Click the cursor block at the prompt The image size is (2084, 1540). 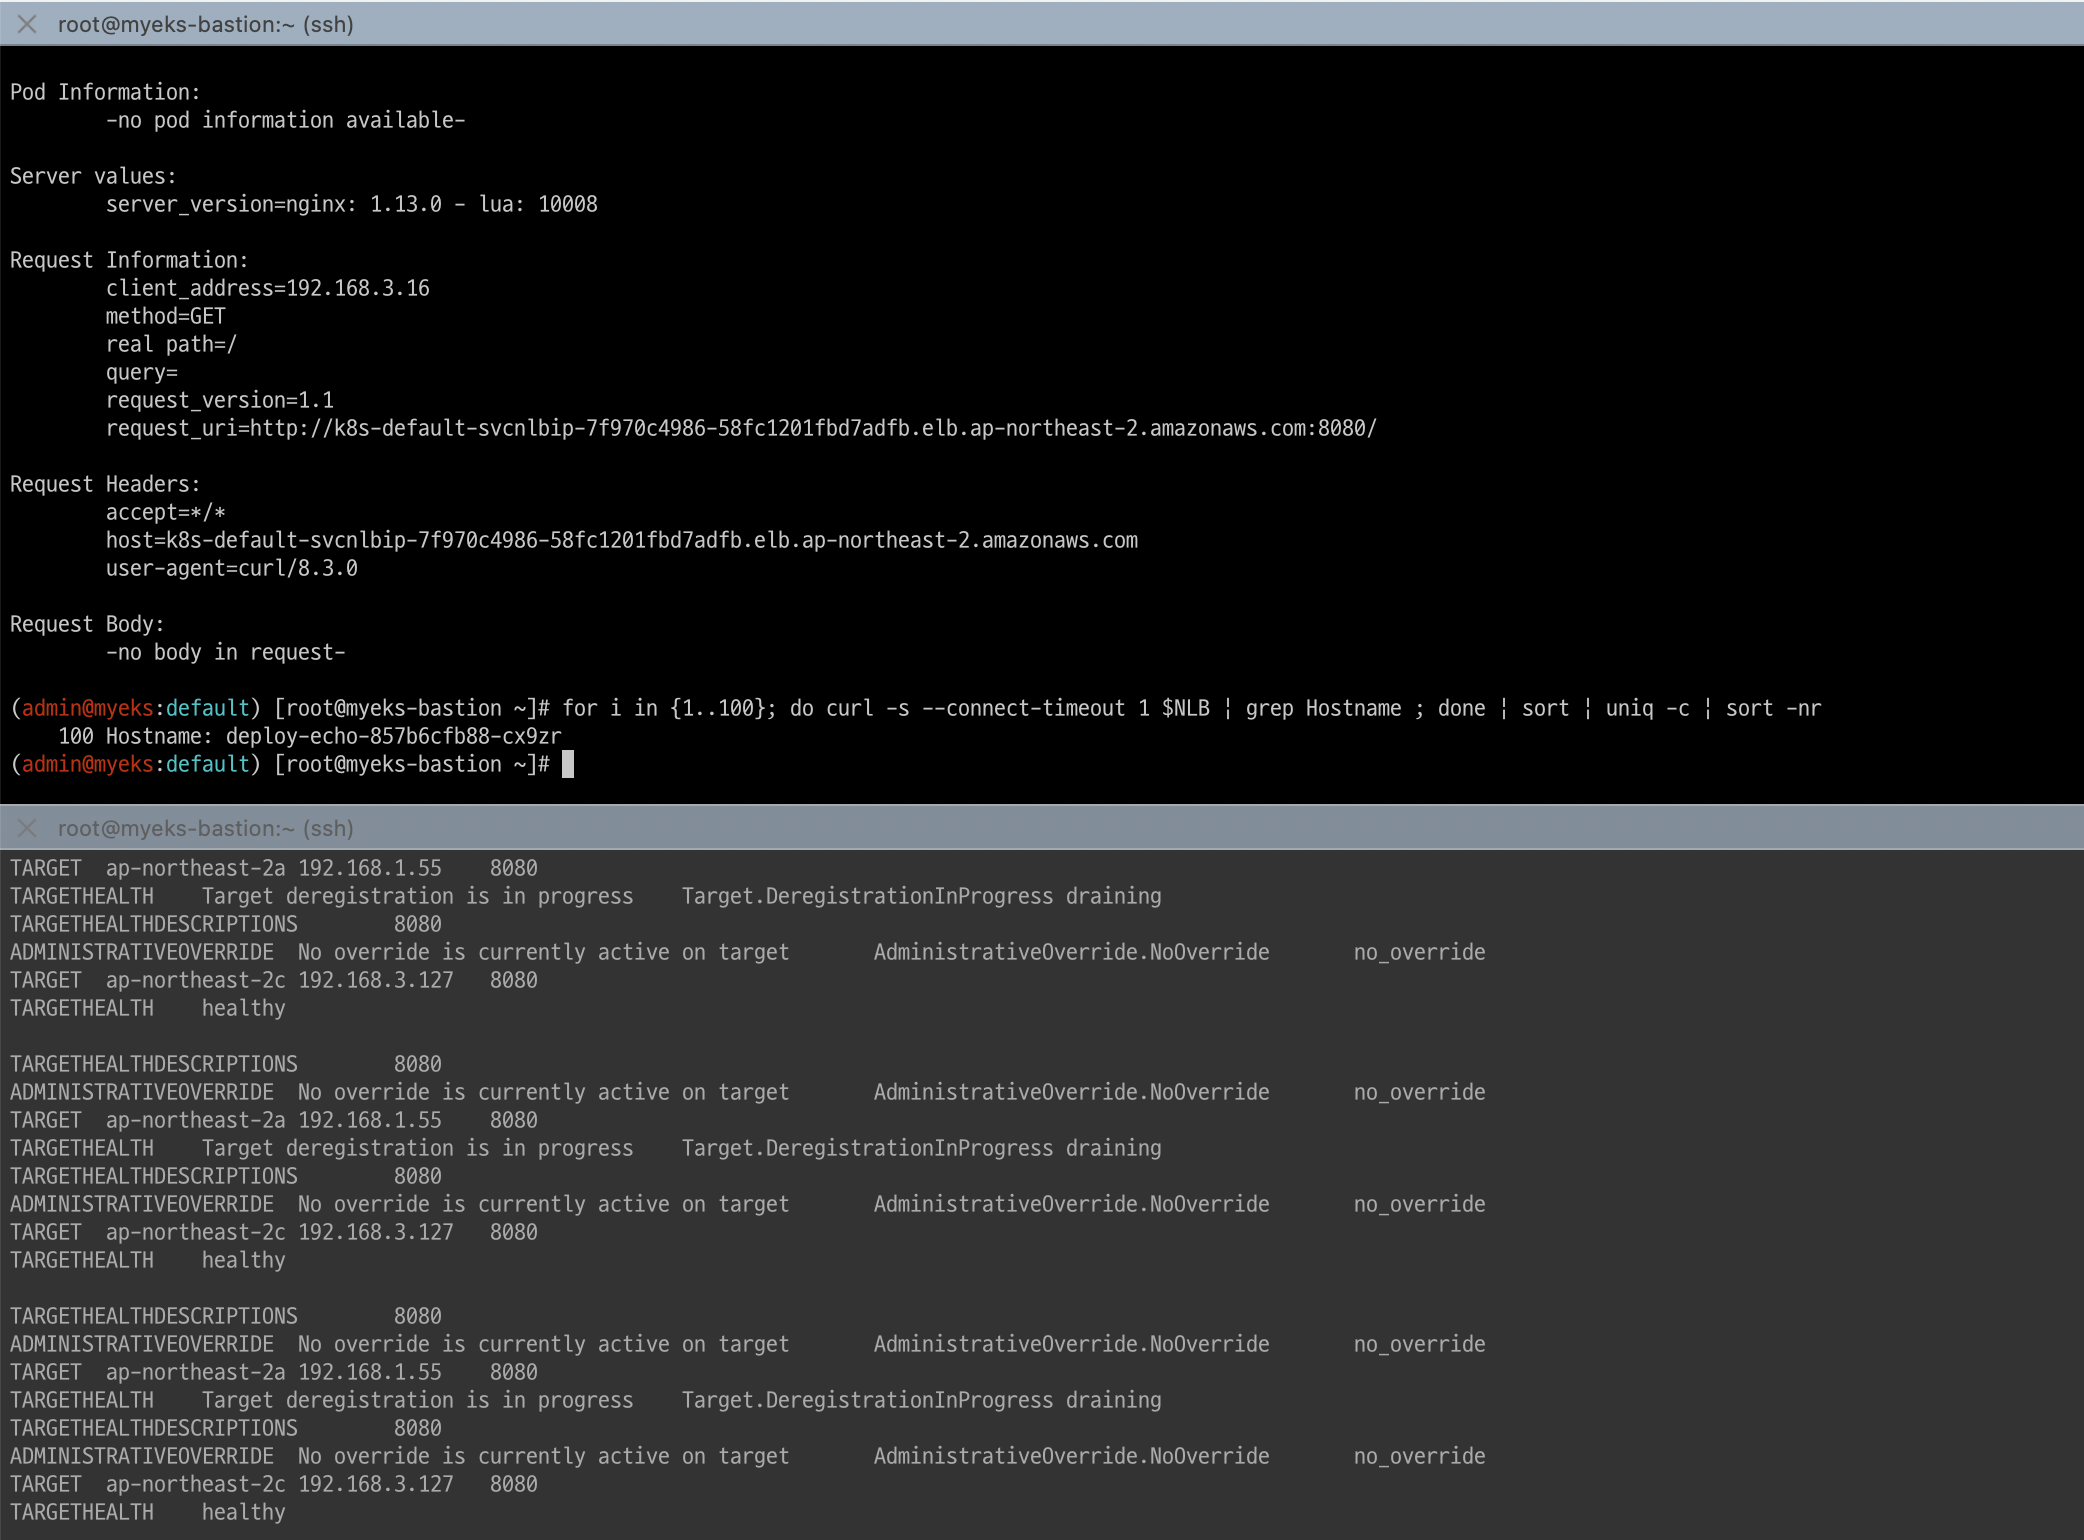pyautogui.click(x=568, y=765)
